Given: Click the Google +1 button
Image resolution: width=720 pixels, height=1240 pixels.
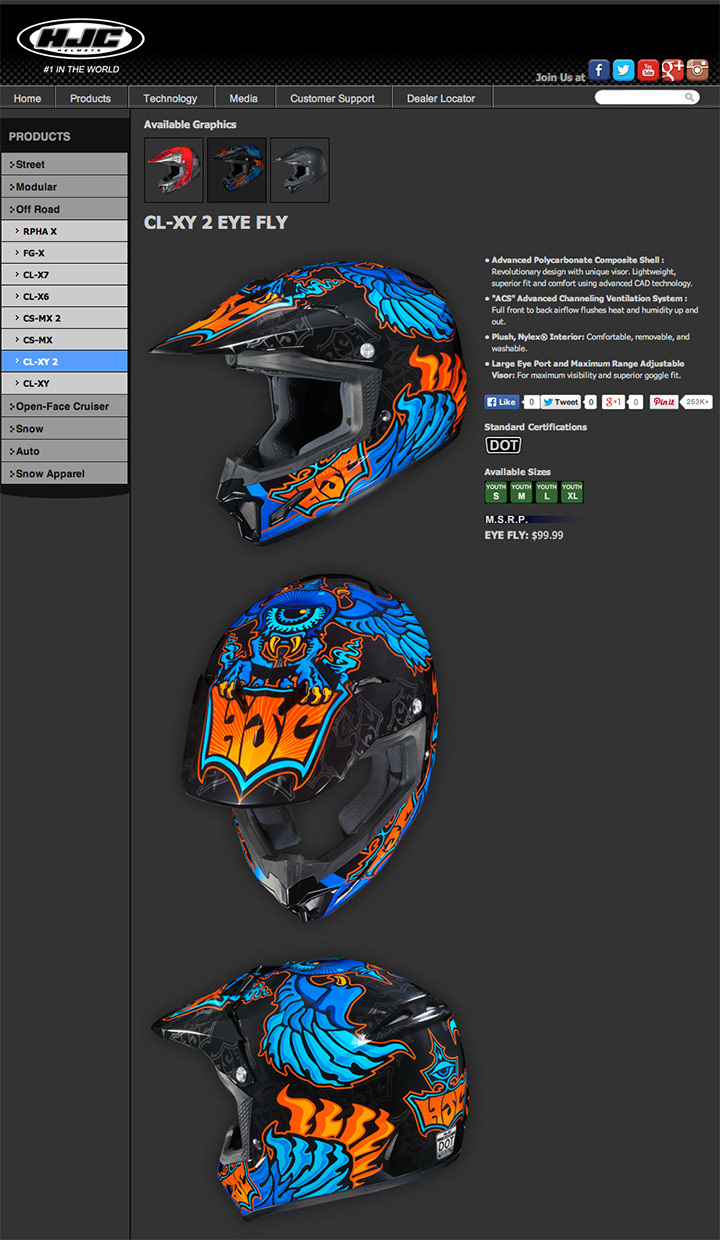Looking at the screenshot, I should 614,402.
